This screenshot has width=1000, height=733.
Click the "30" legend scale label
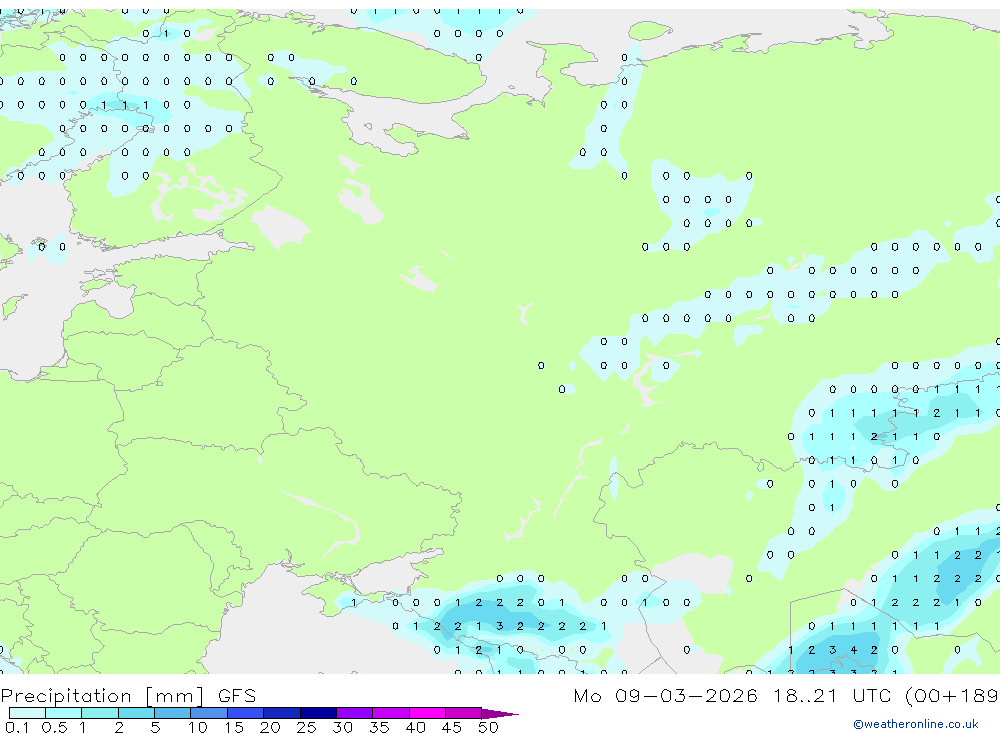pyautogui.click(x=342, y=727)
